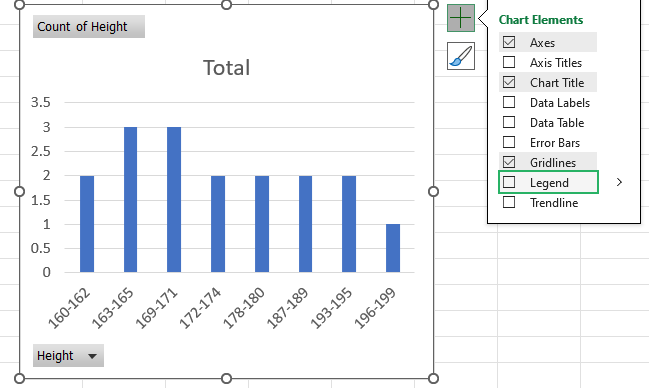The image size is (649, 388).
Task: Click the Chart Elements plus button
Action: click(x=461, y=18)
